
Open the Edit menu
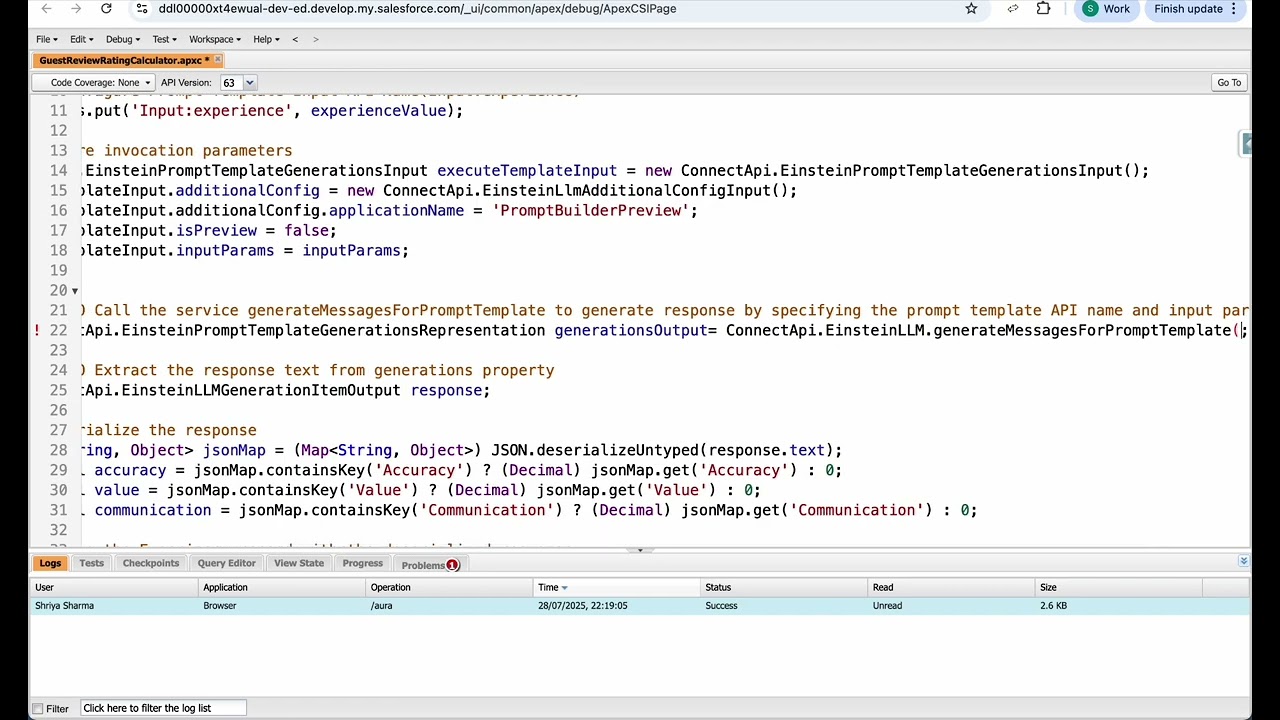[81, 39]
